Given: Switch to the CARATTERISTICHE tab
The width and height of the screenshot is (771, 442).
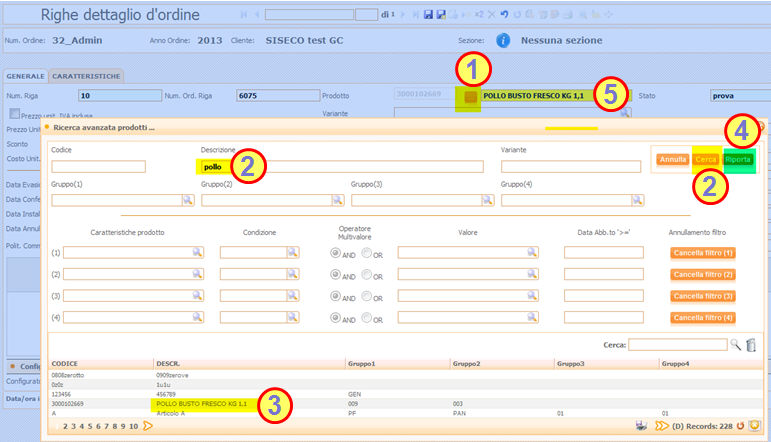Looking at the screenshot, I should click(87, 76).
